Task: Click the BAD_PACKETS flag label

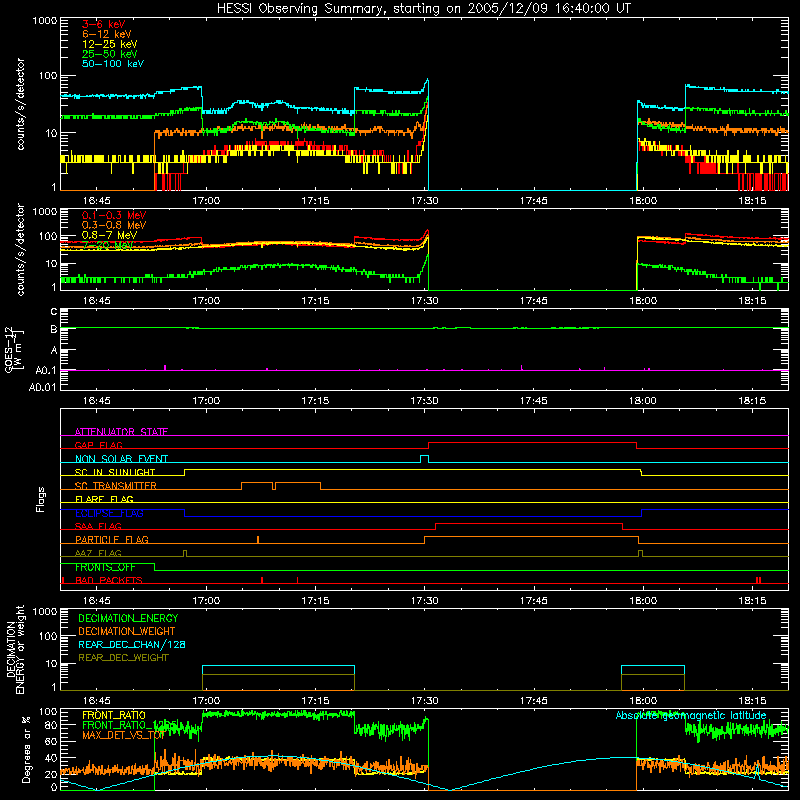Action: pos(109,580)
